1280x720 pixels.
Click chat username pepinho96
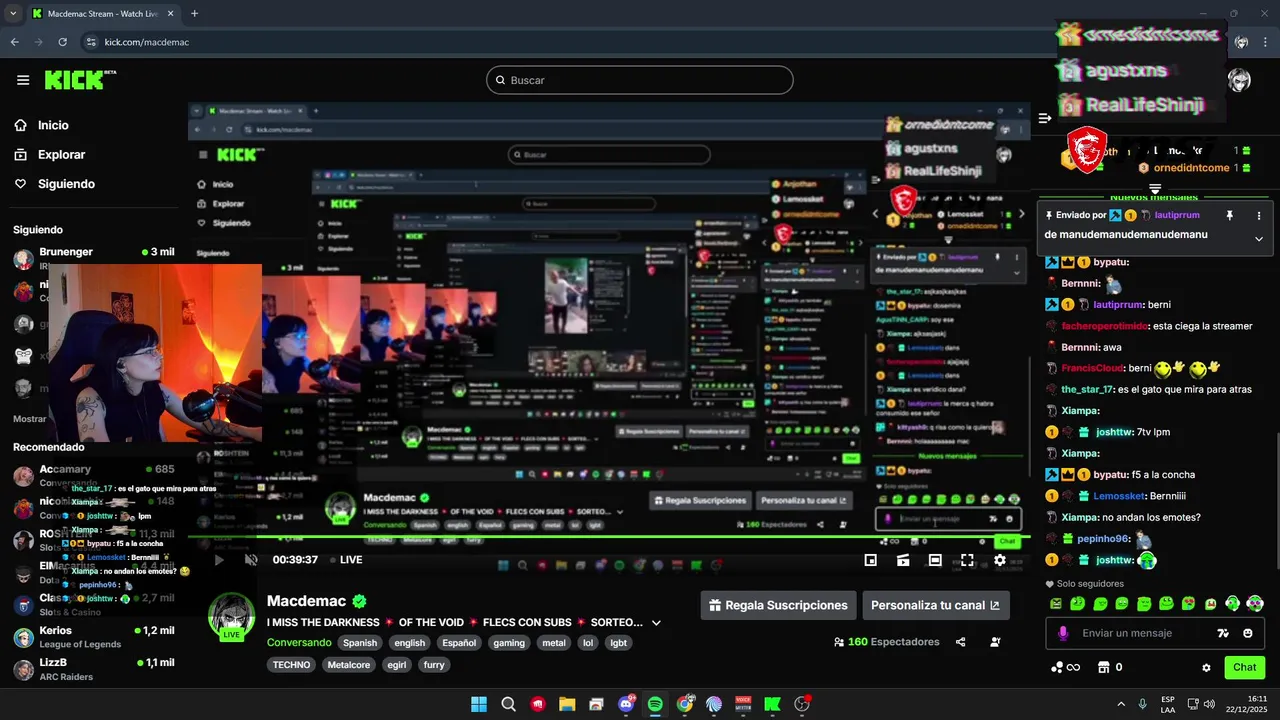click(1103, 539)
